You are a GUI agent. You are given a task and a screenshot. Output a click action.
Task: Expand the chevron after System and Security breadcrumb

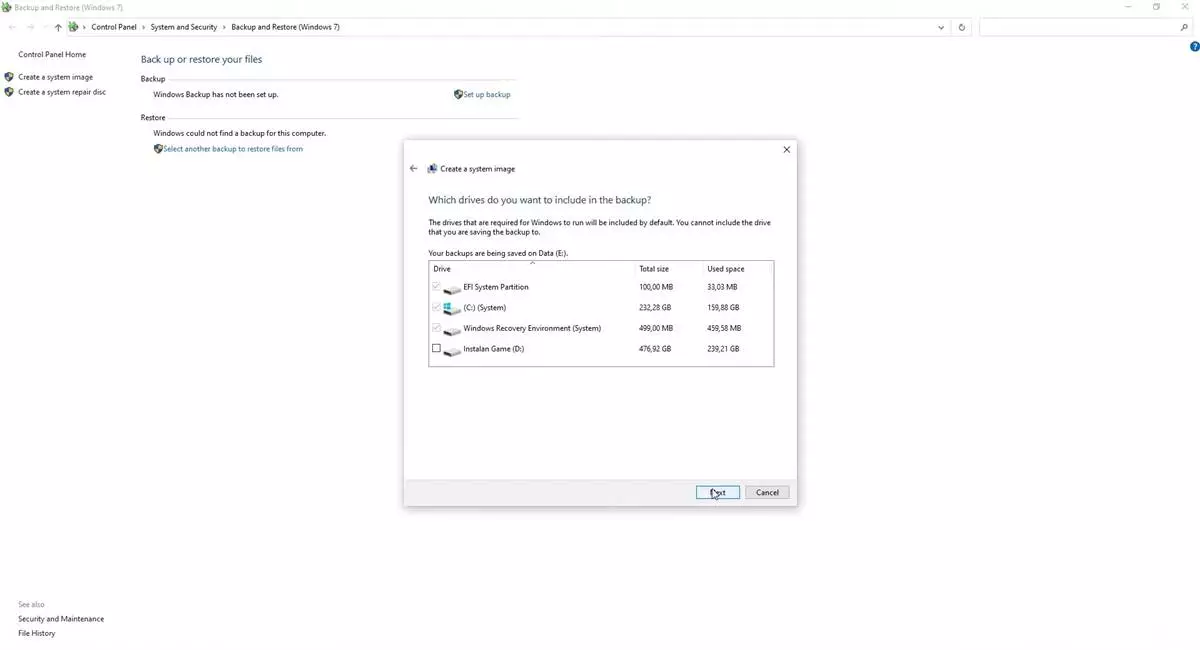tap(224, 27)
